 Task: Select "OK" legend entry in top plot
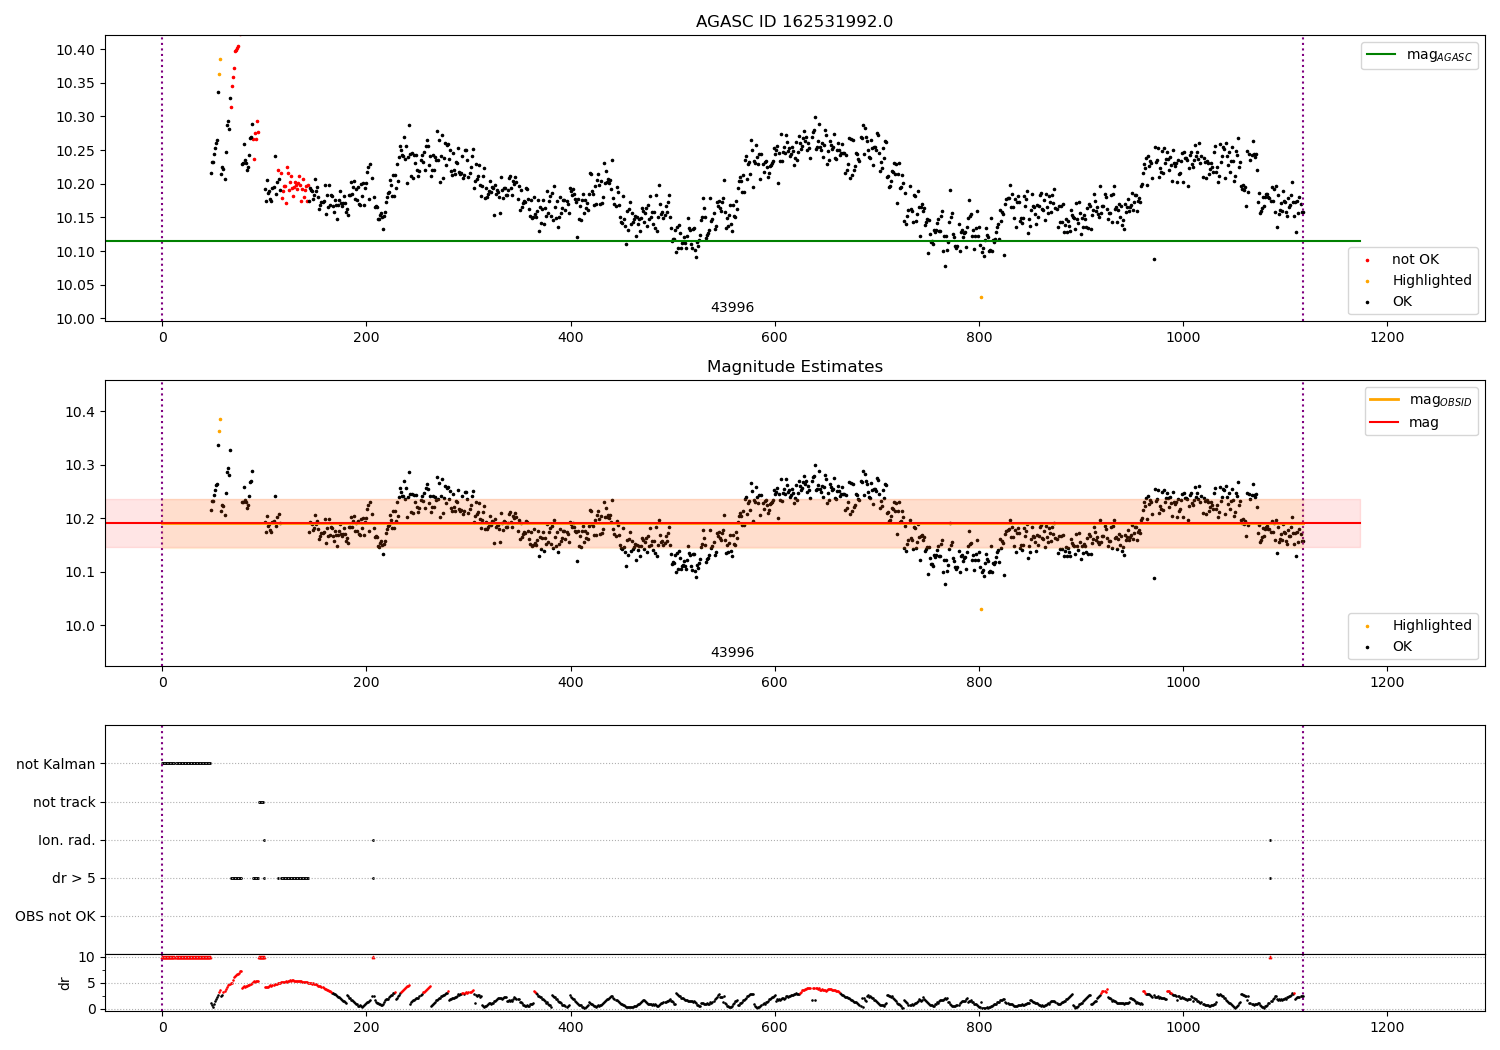point(1402,301)
